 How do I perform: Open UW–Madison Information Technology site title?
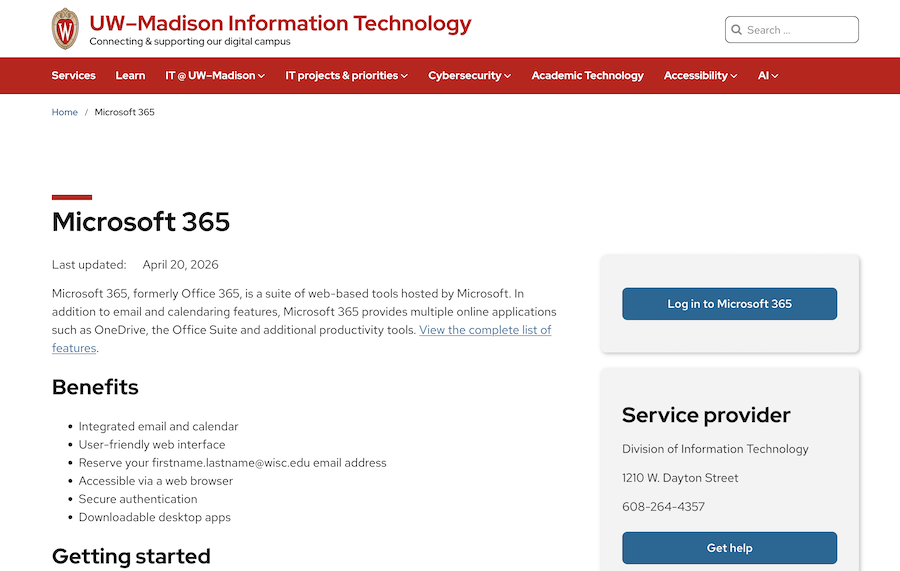[280, 23]
